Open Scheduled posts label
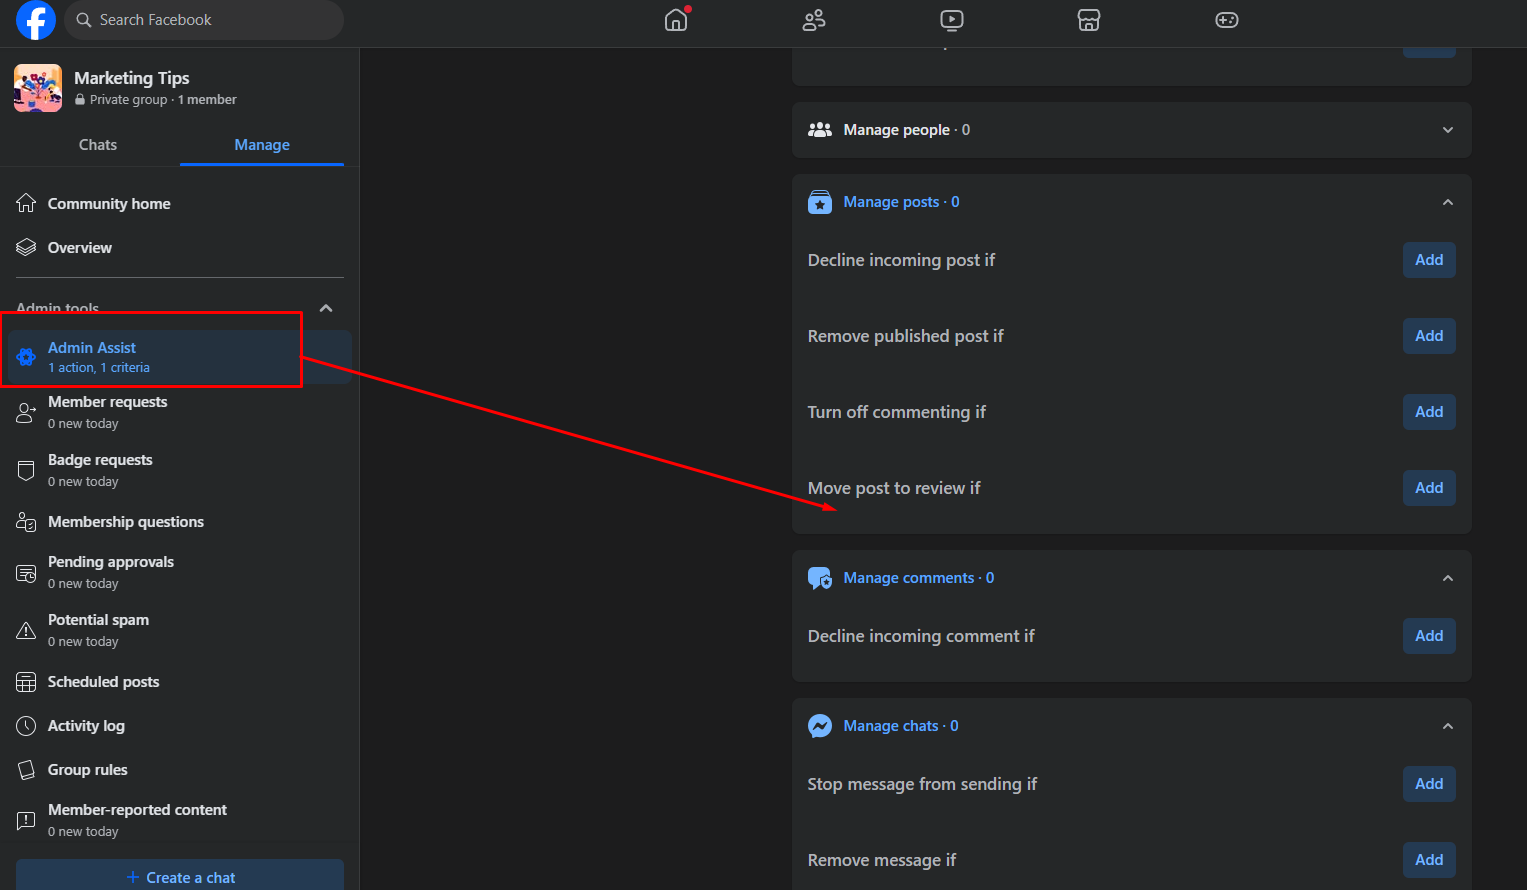 [104, 682]
